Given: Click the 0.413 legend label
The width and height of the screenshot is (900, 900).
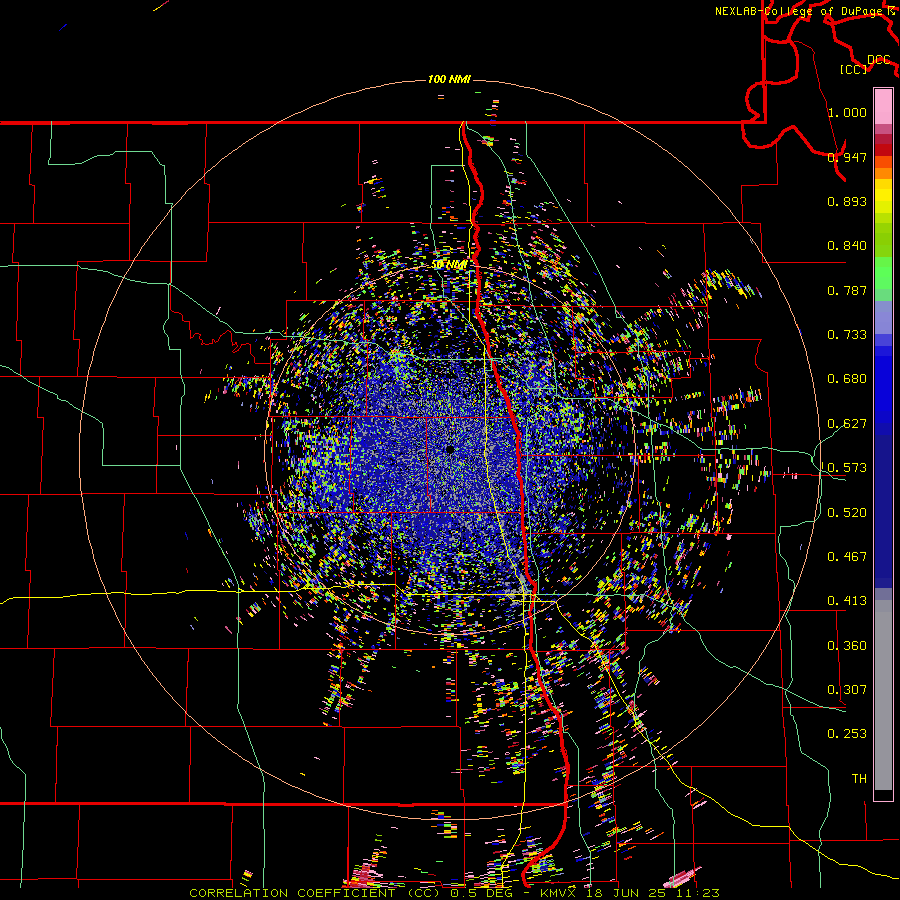Looking at the screenshot, I should [x=847, y=601].
